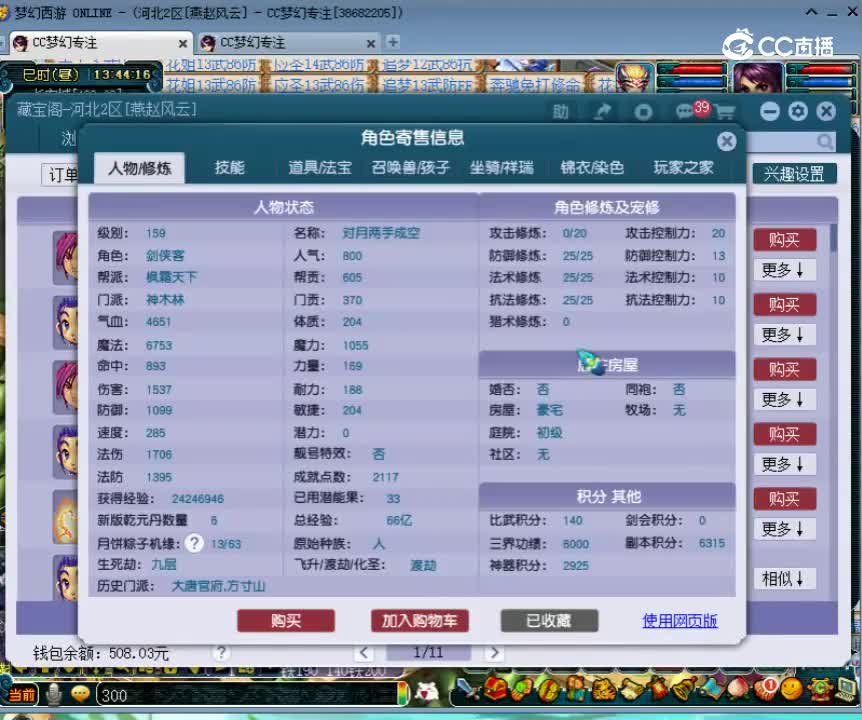Click the search magnifier icon in 藏宝阁
The height and width of the screenshot is (720, 862).
824,142
